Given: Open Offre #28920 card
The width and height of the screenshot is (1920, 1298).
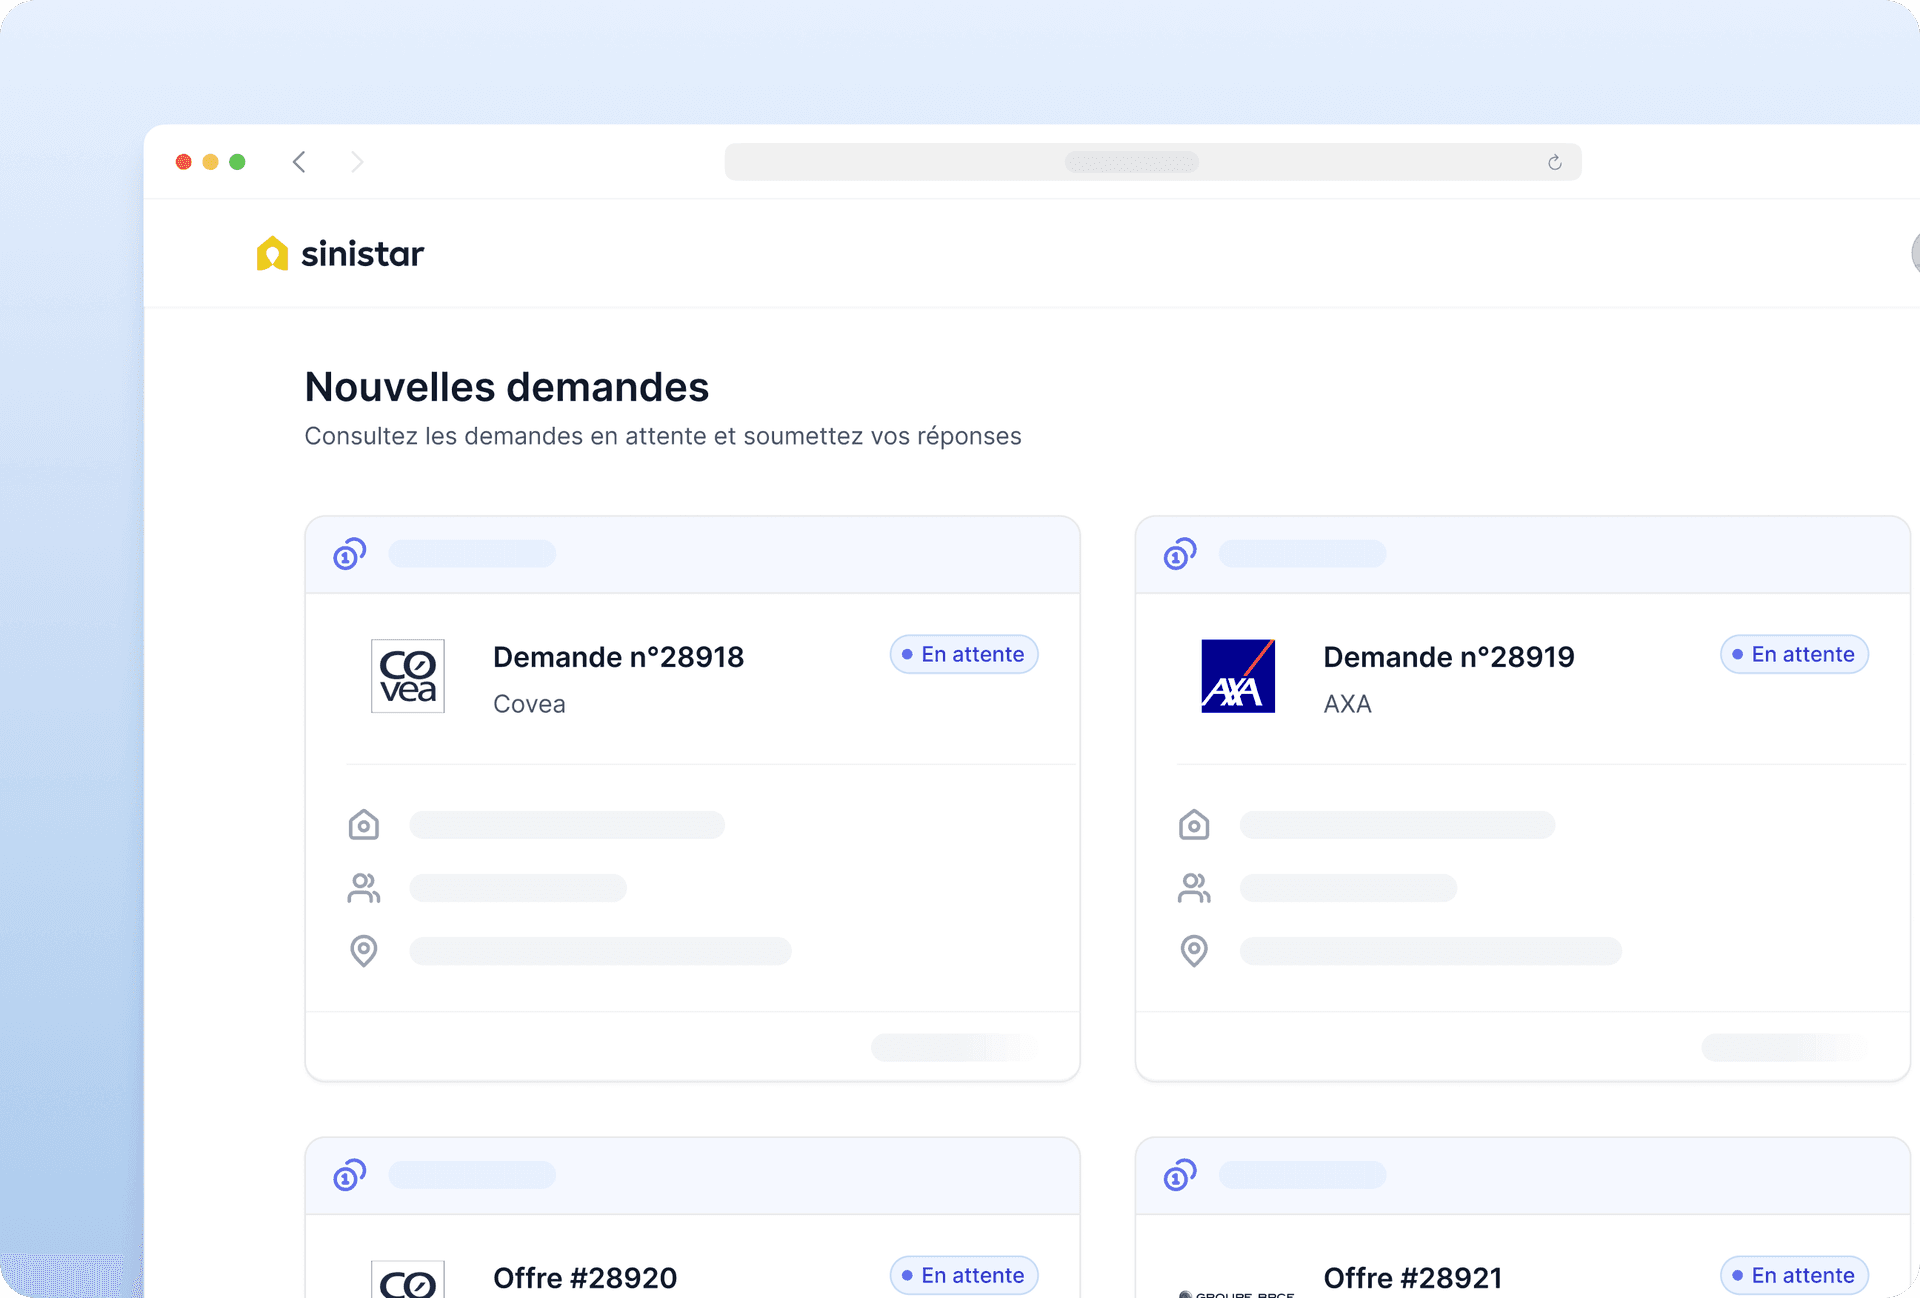Looking at the screenshot, I should click(584, 1277).
